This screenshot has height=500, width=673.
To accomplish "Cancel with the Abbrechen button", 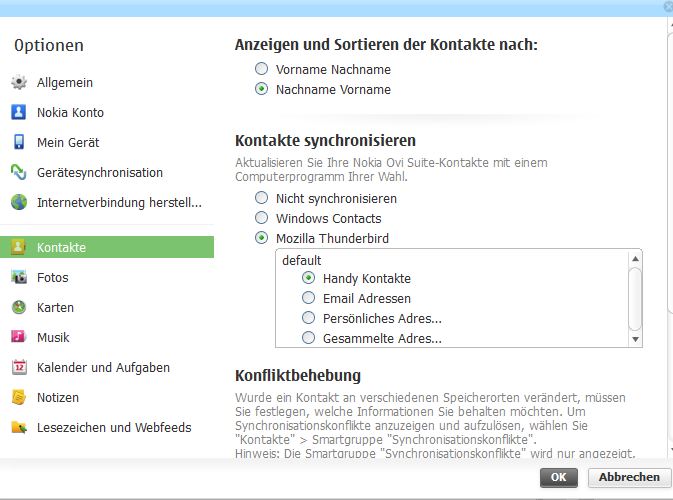I will [629, 477].
